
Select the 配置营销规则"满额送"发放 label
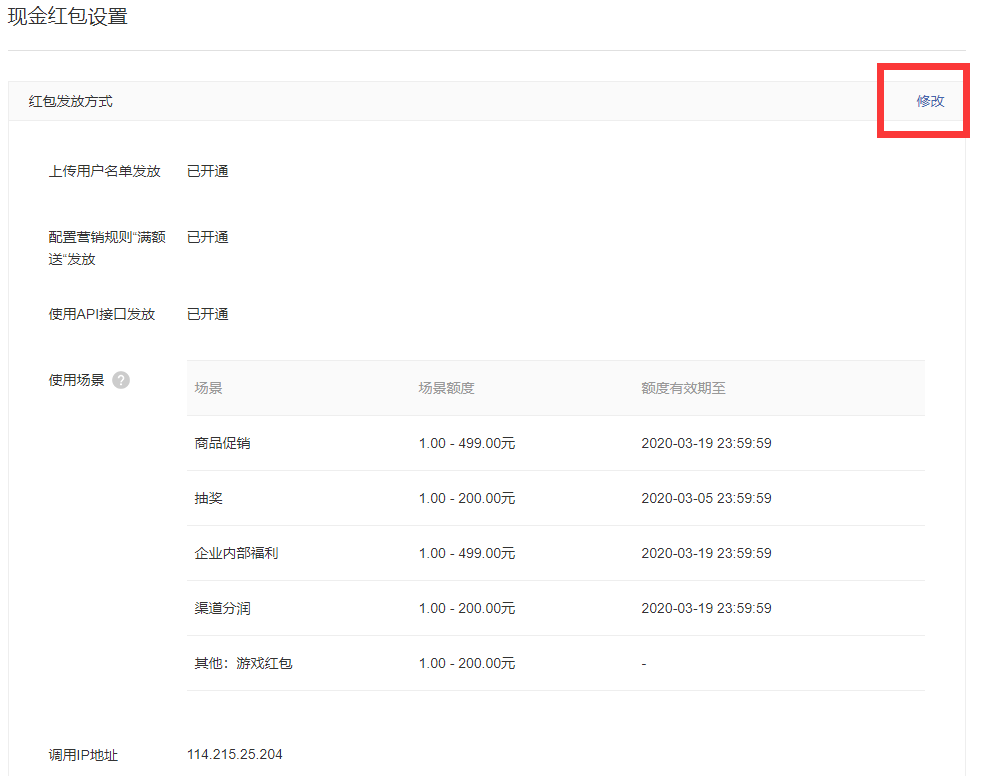click(x=107, y=248)
